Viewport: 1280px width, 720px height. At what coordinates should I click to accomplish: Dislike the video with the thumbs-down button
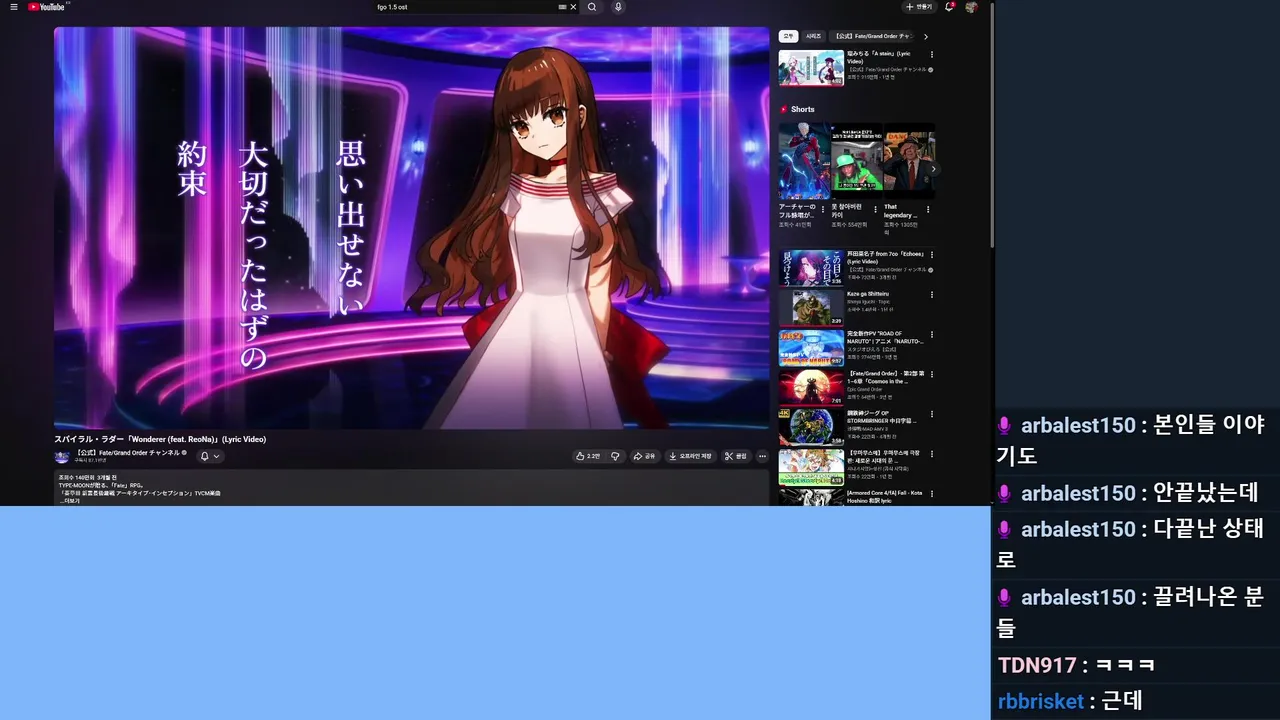point(615,456)
